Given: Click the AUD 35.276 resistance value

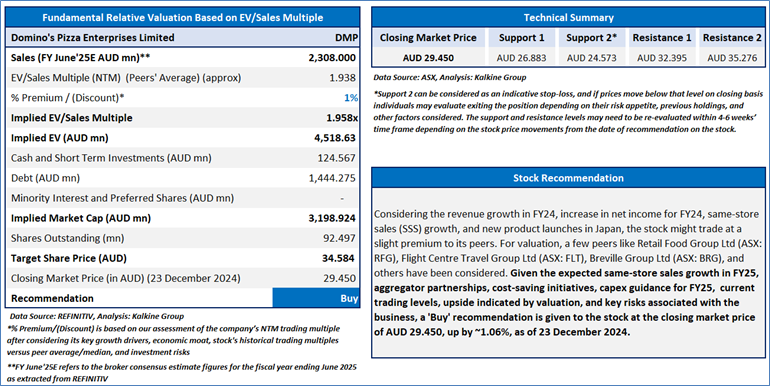Looking at the screenshot, I should [x=732, y=58].
